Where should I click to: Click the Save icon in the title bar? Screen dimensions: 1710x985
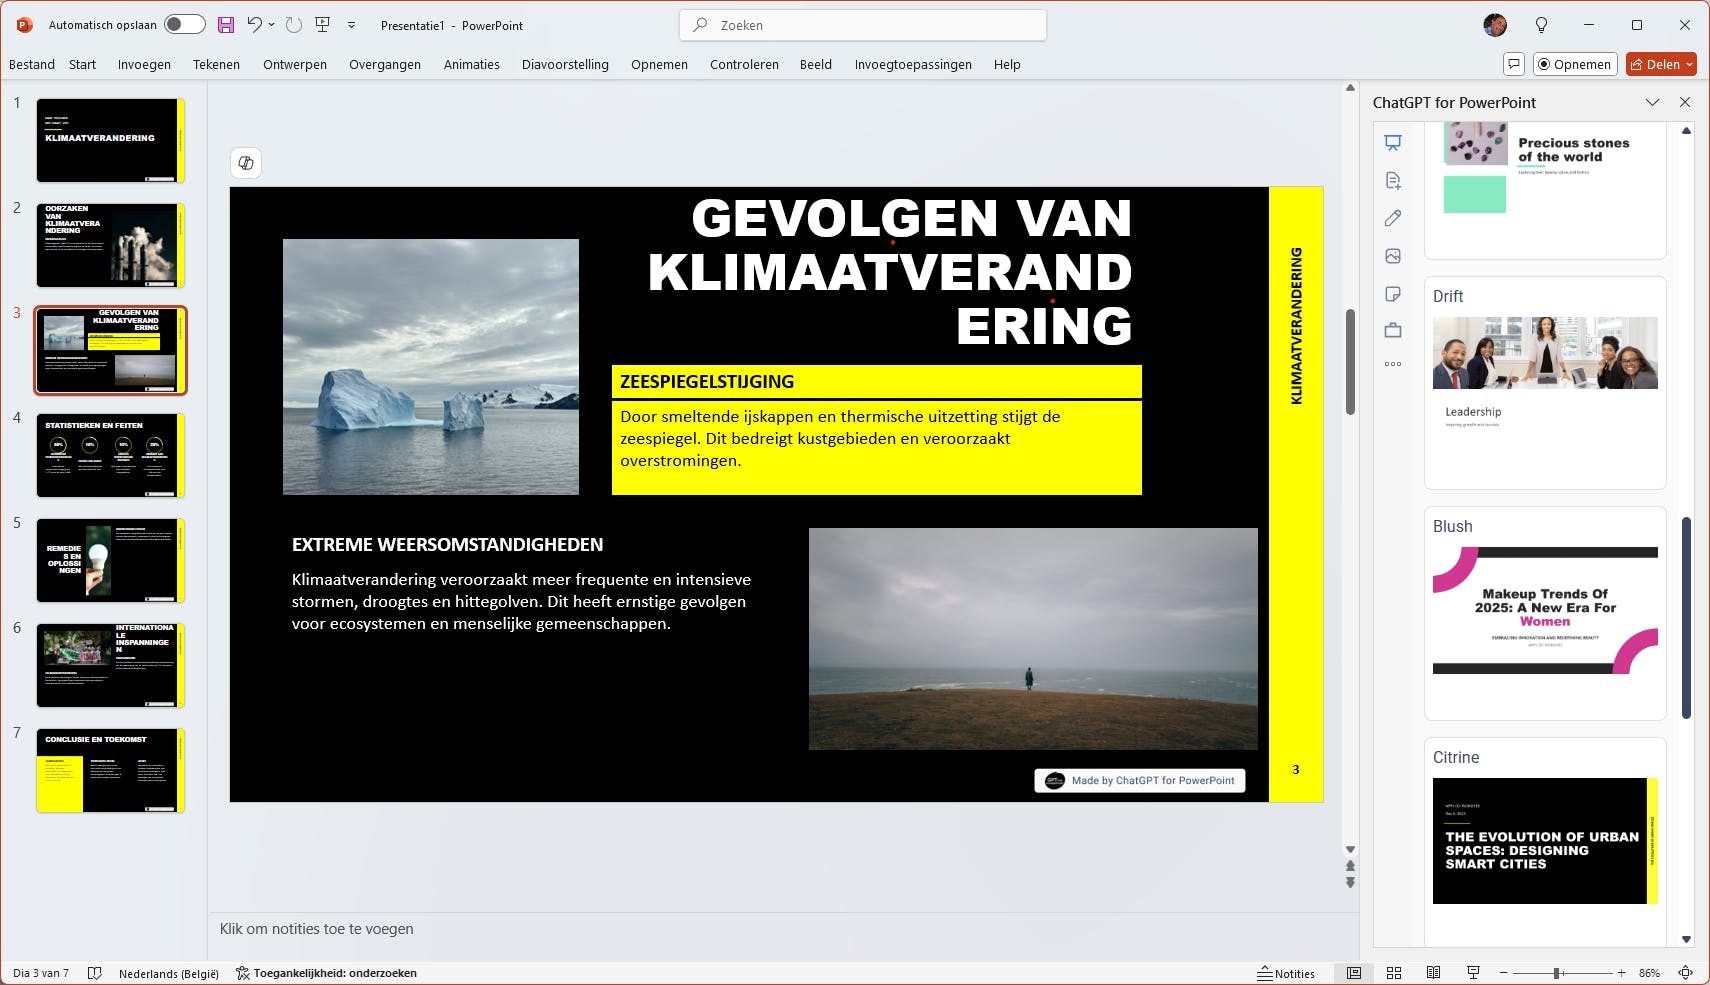pyautogui.click(x=226, y=25)
